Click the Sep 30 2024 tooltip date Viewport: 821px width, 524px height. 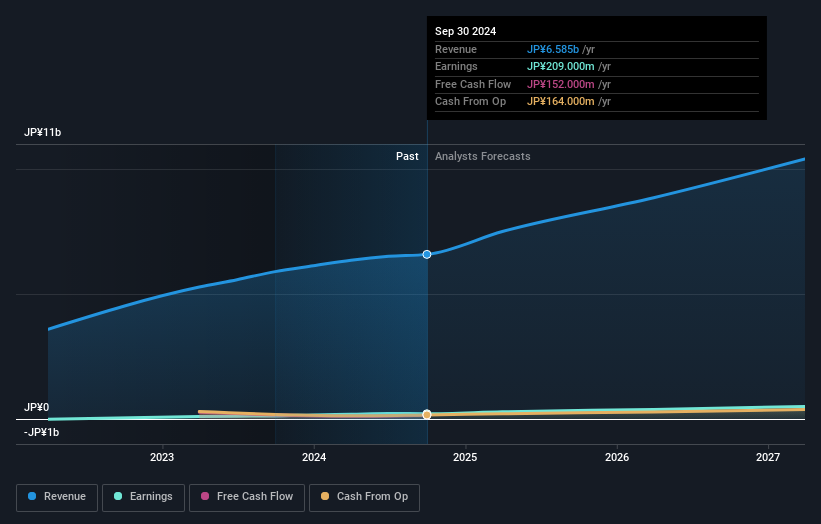pyautogui.click(x=465, y=31)
